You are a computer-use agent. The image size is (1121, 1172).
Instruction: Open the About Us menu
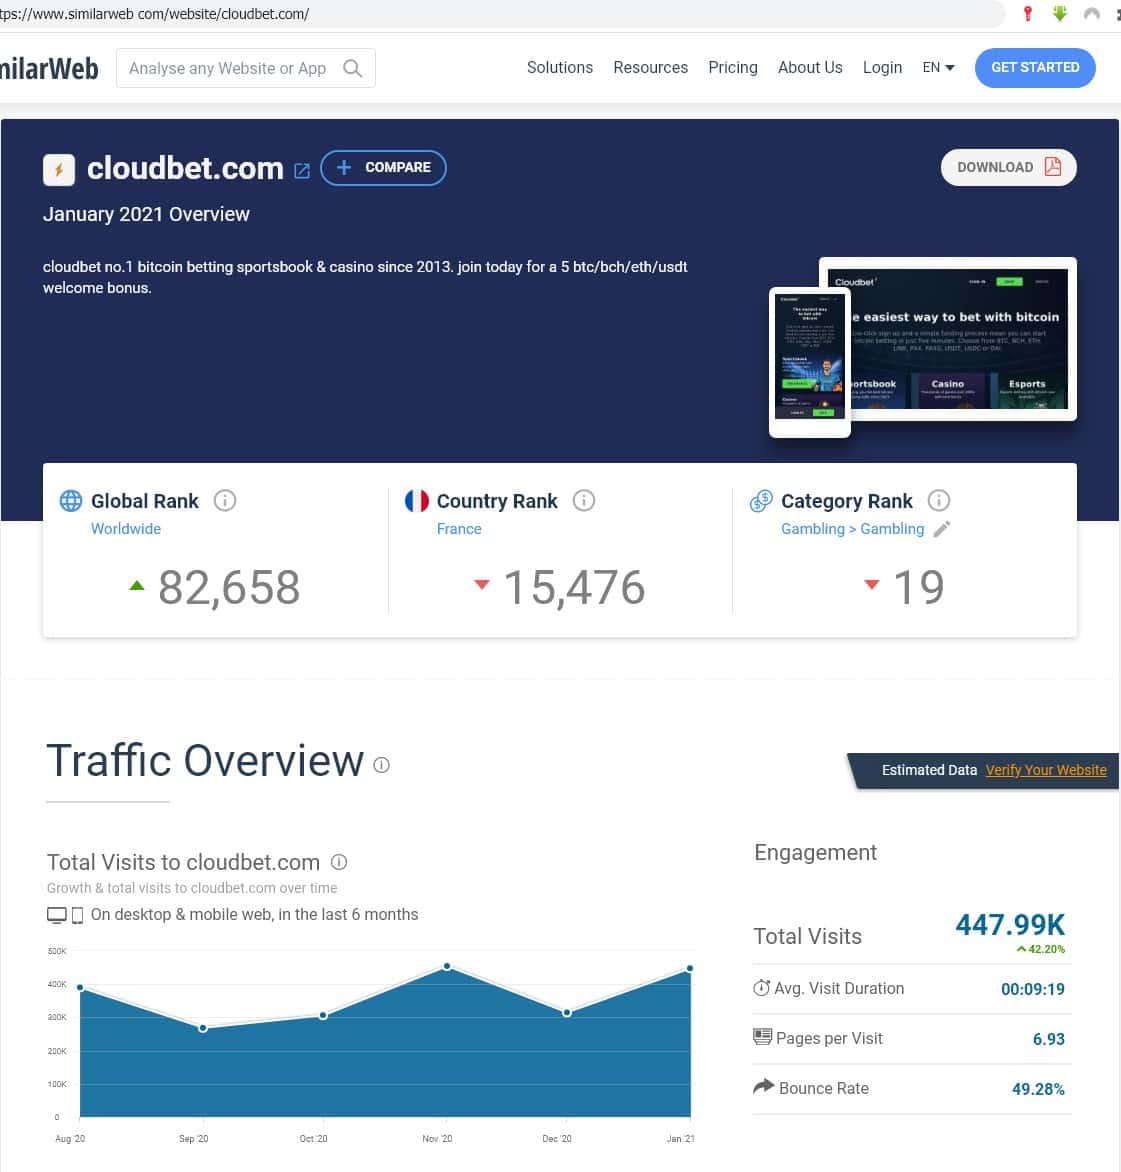810,67
